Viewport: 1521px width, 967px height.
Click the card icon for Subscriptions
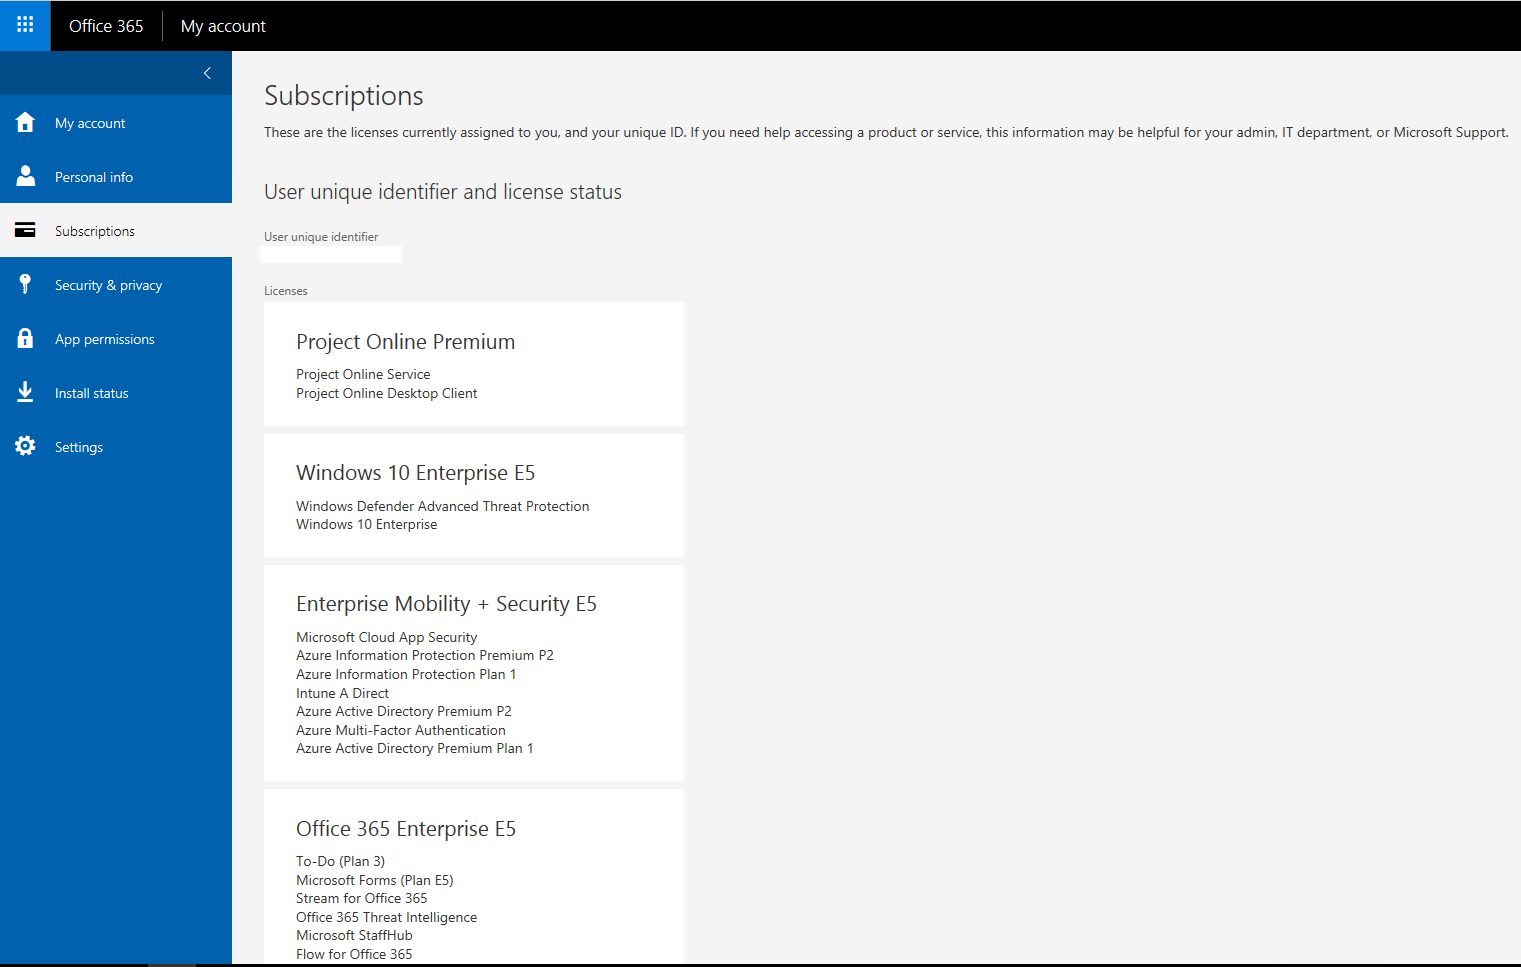[x=25, y=230]
